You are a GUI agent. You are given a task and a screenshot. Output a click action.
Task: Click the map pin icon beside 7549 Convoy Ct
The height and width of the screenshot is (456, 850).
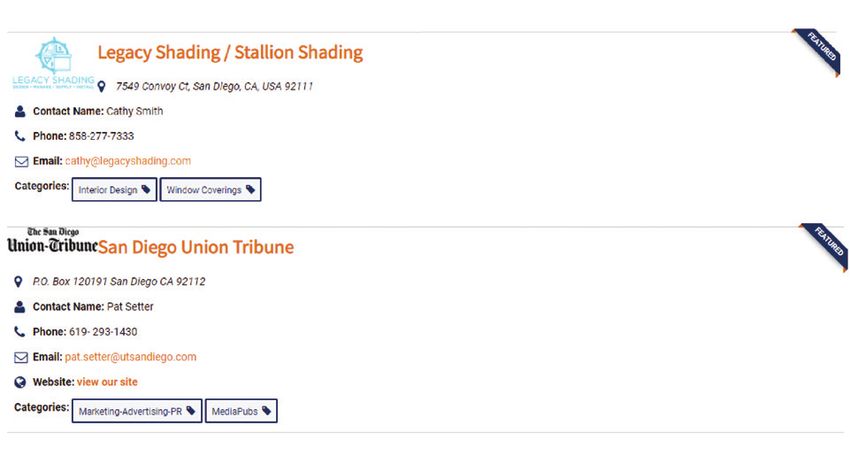(x=101, y=86)
